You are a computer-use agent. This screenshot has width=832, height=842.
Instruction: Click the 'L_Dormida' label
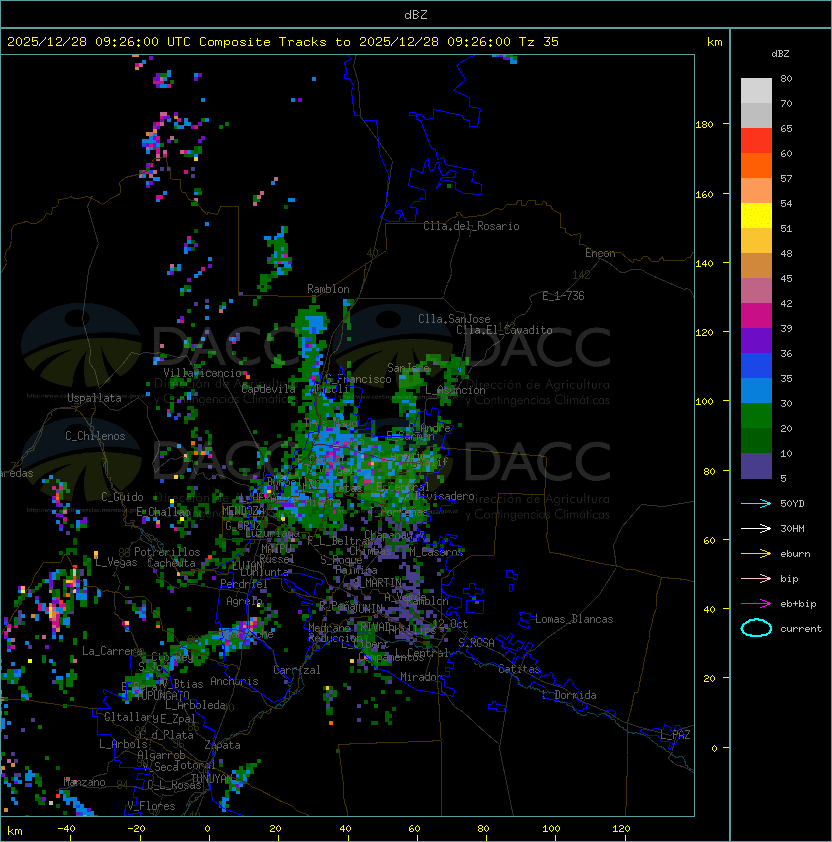click(x=570, y=695)
